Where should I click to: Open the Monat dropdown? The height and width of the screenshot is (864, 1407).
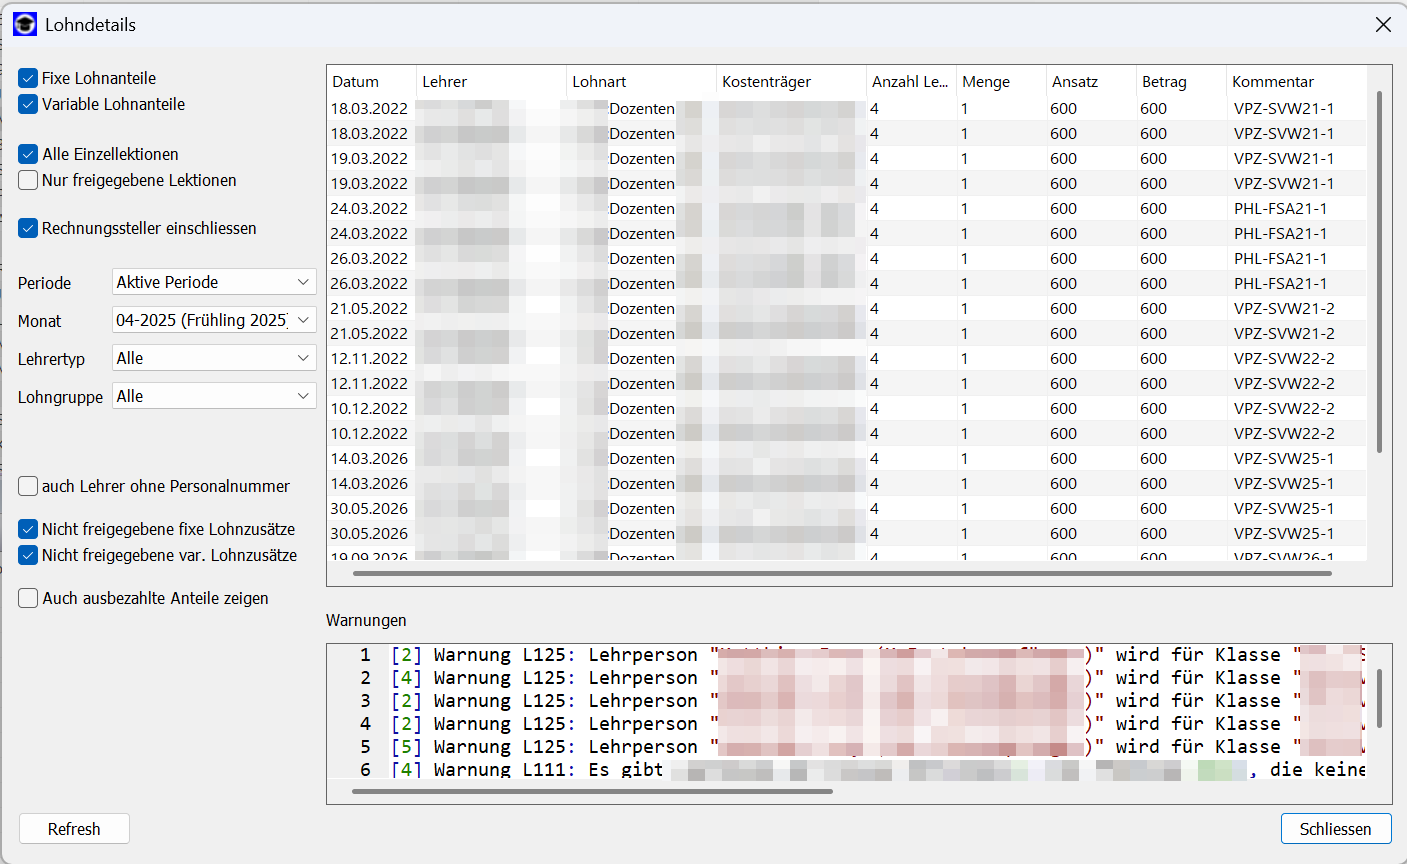[214, 320]
